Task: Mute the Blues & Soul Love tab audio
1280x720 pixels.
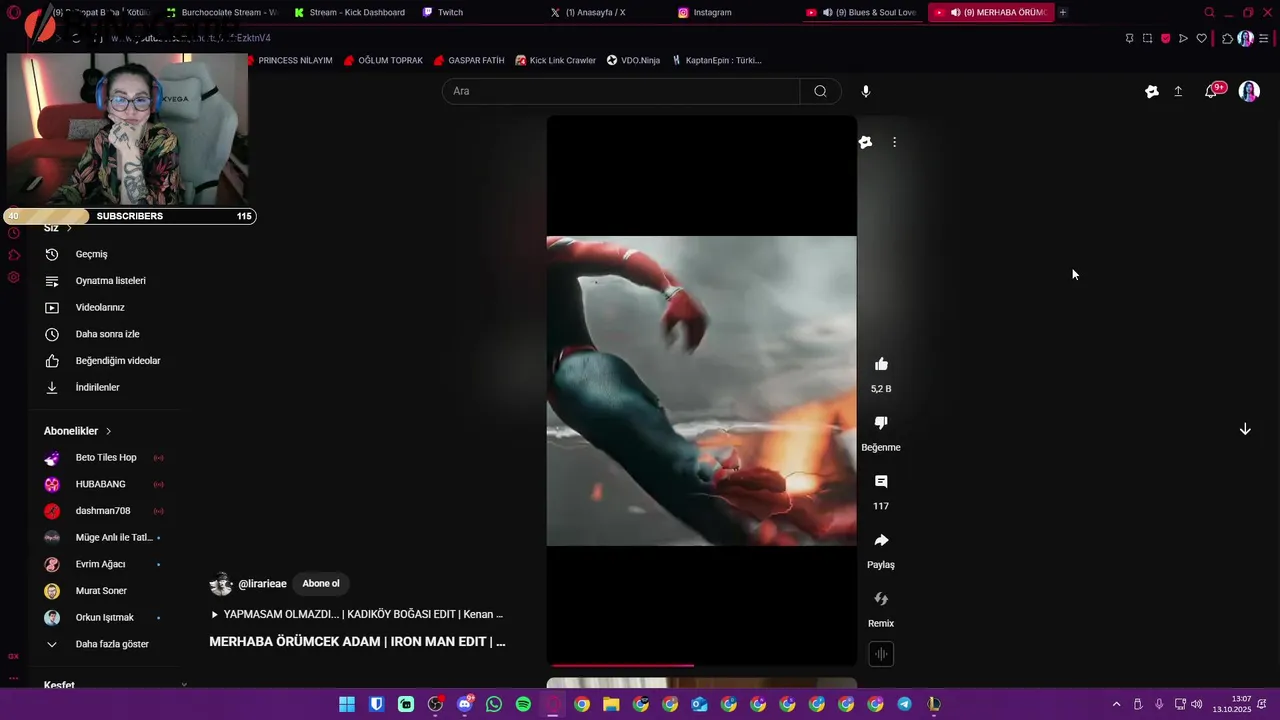Action: [x=827, y=13]
